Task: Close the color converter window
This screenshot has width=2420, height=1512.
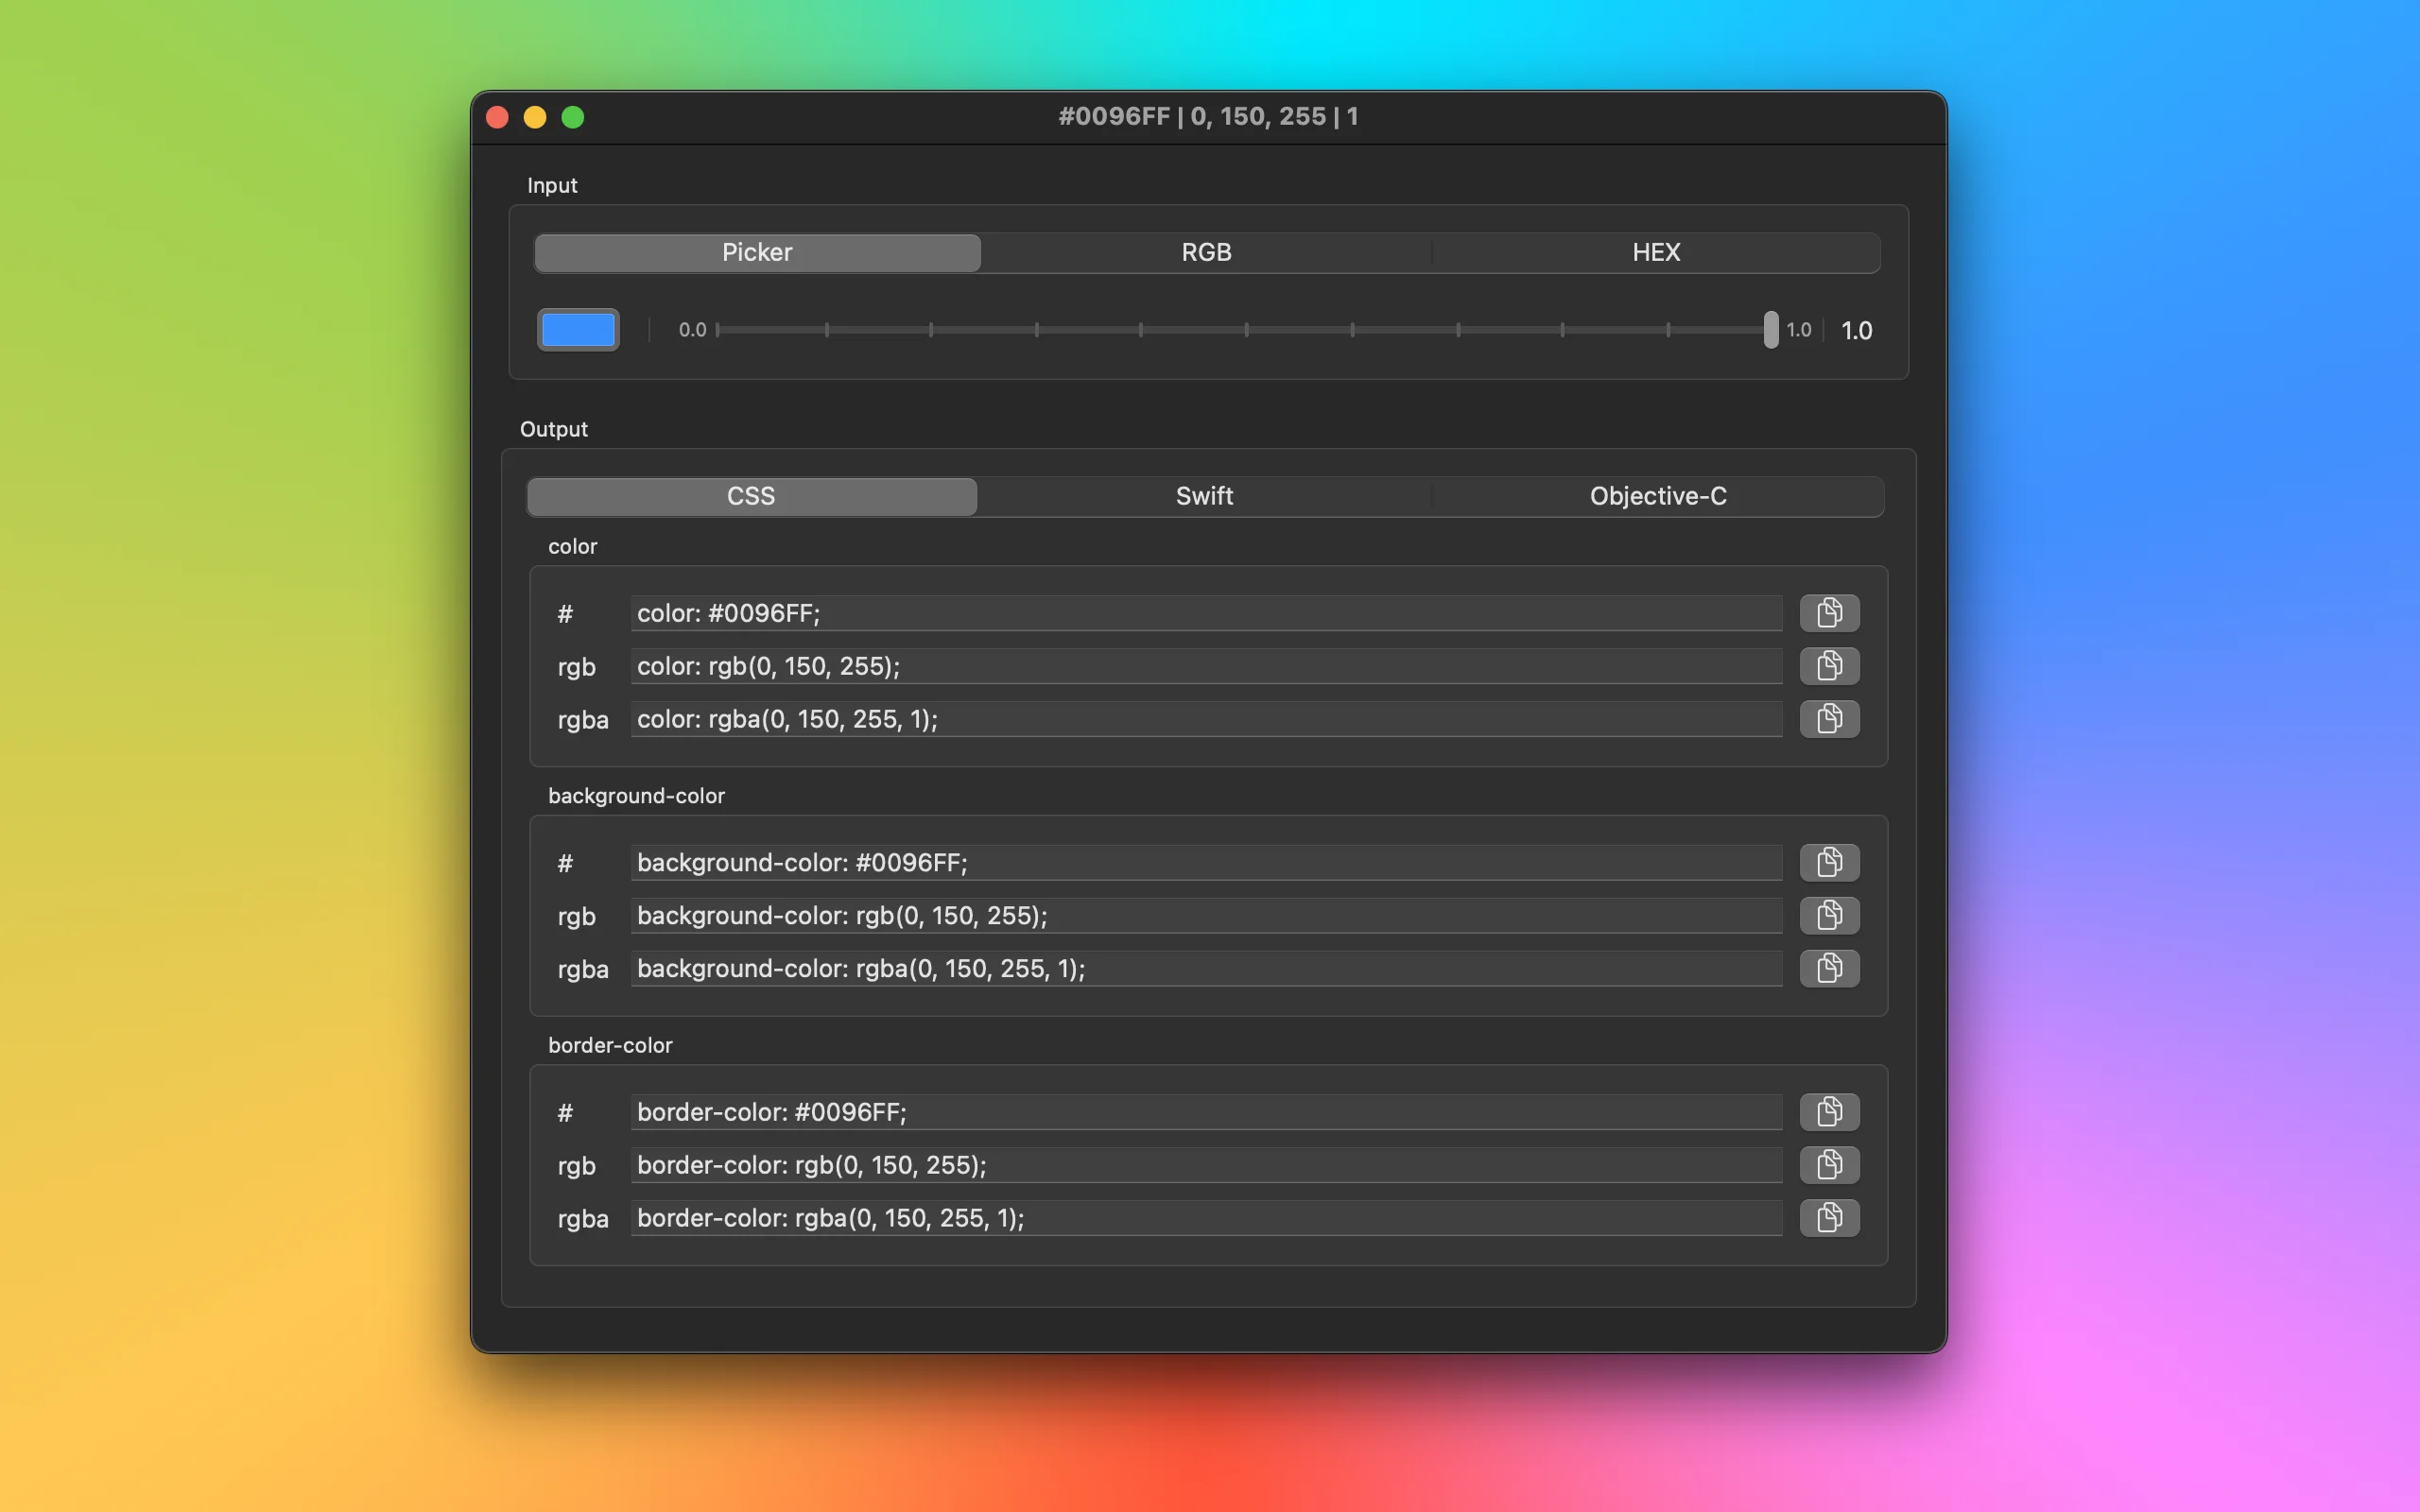Action: click(x=497, y=118)
